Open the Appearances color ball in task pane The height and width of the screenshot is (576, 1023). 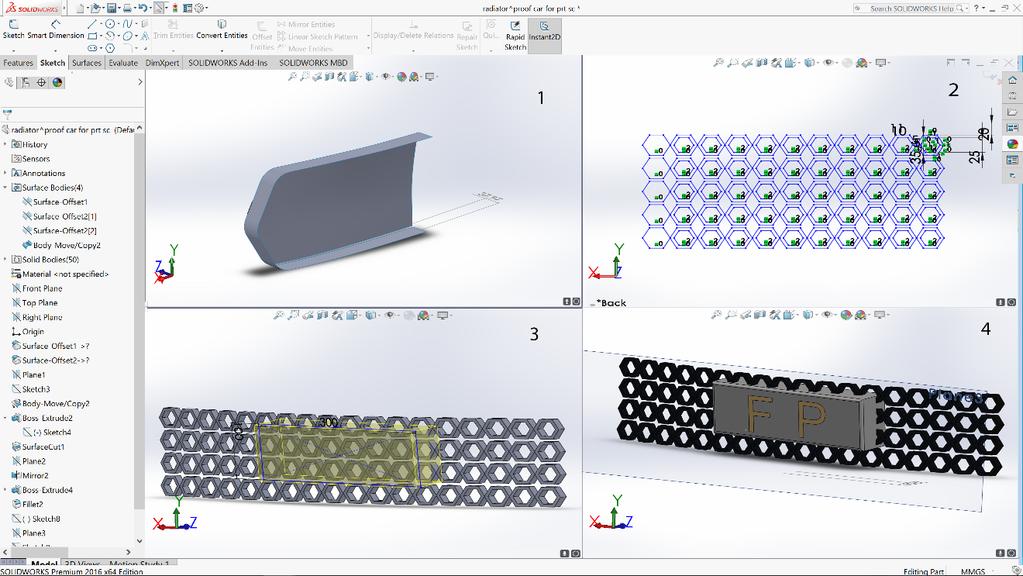click(x=1012, y=144)
